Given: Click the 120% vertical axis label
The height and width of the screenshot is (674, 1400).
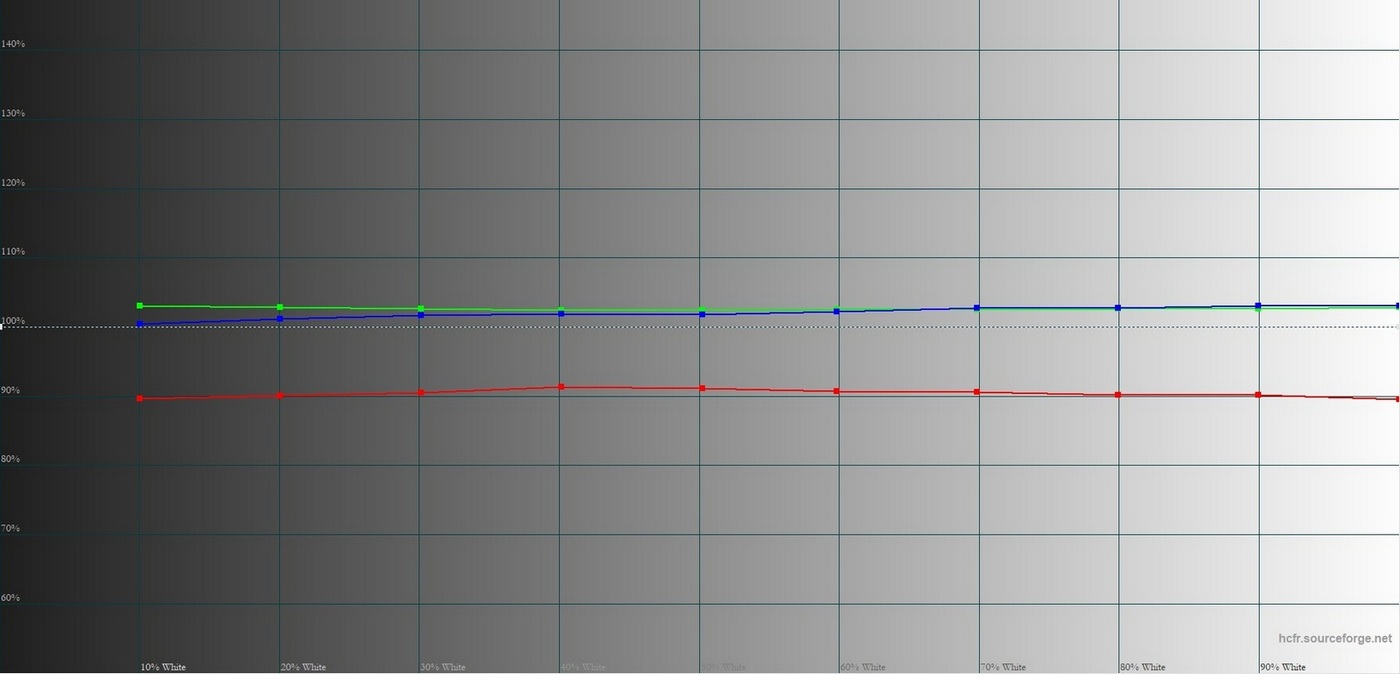Looking at the screenshot, I should point(13,183).
